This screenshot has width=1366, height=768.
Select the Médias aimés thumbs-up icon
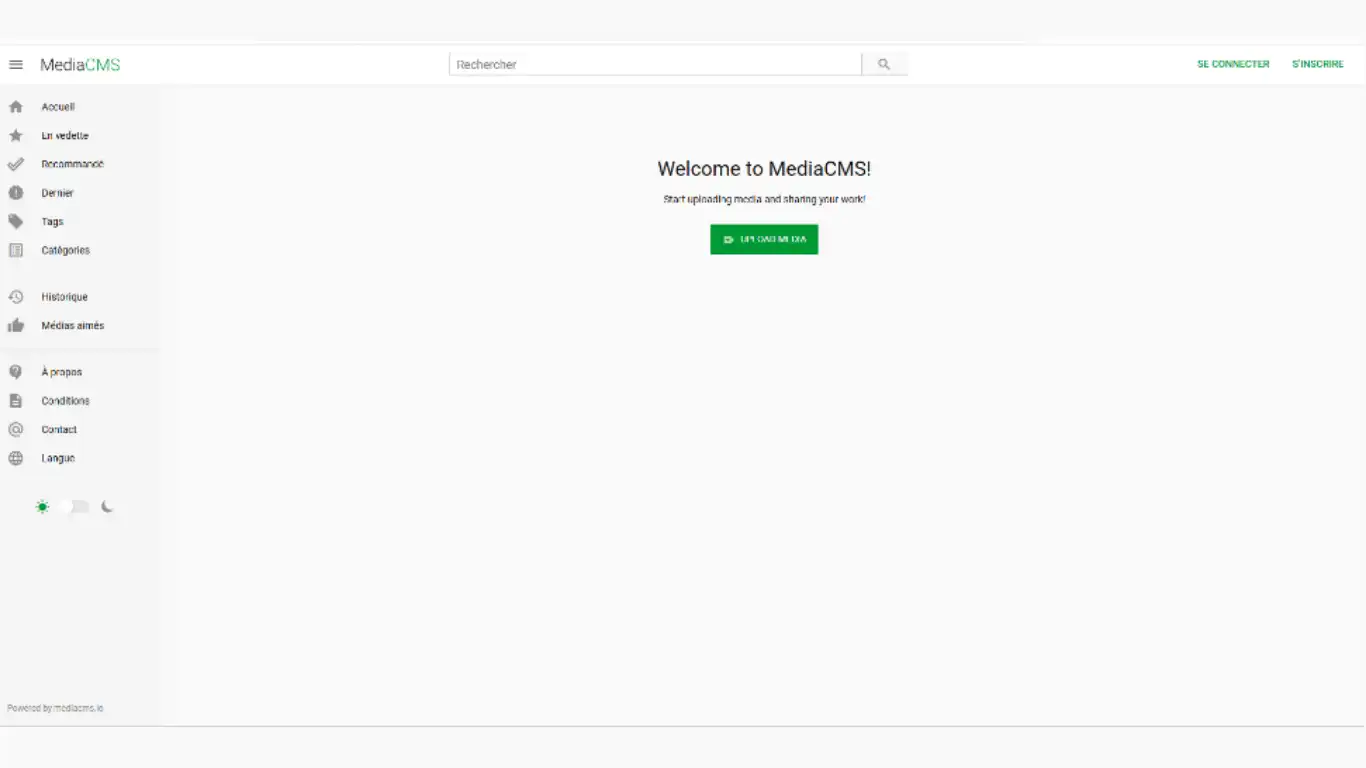15,325
